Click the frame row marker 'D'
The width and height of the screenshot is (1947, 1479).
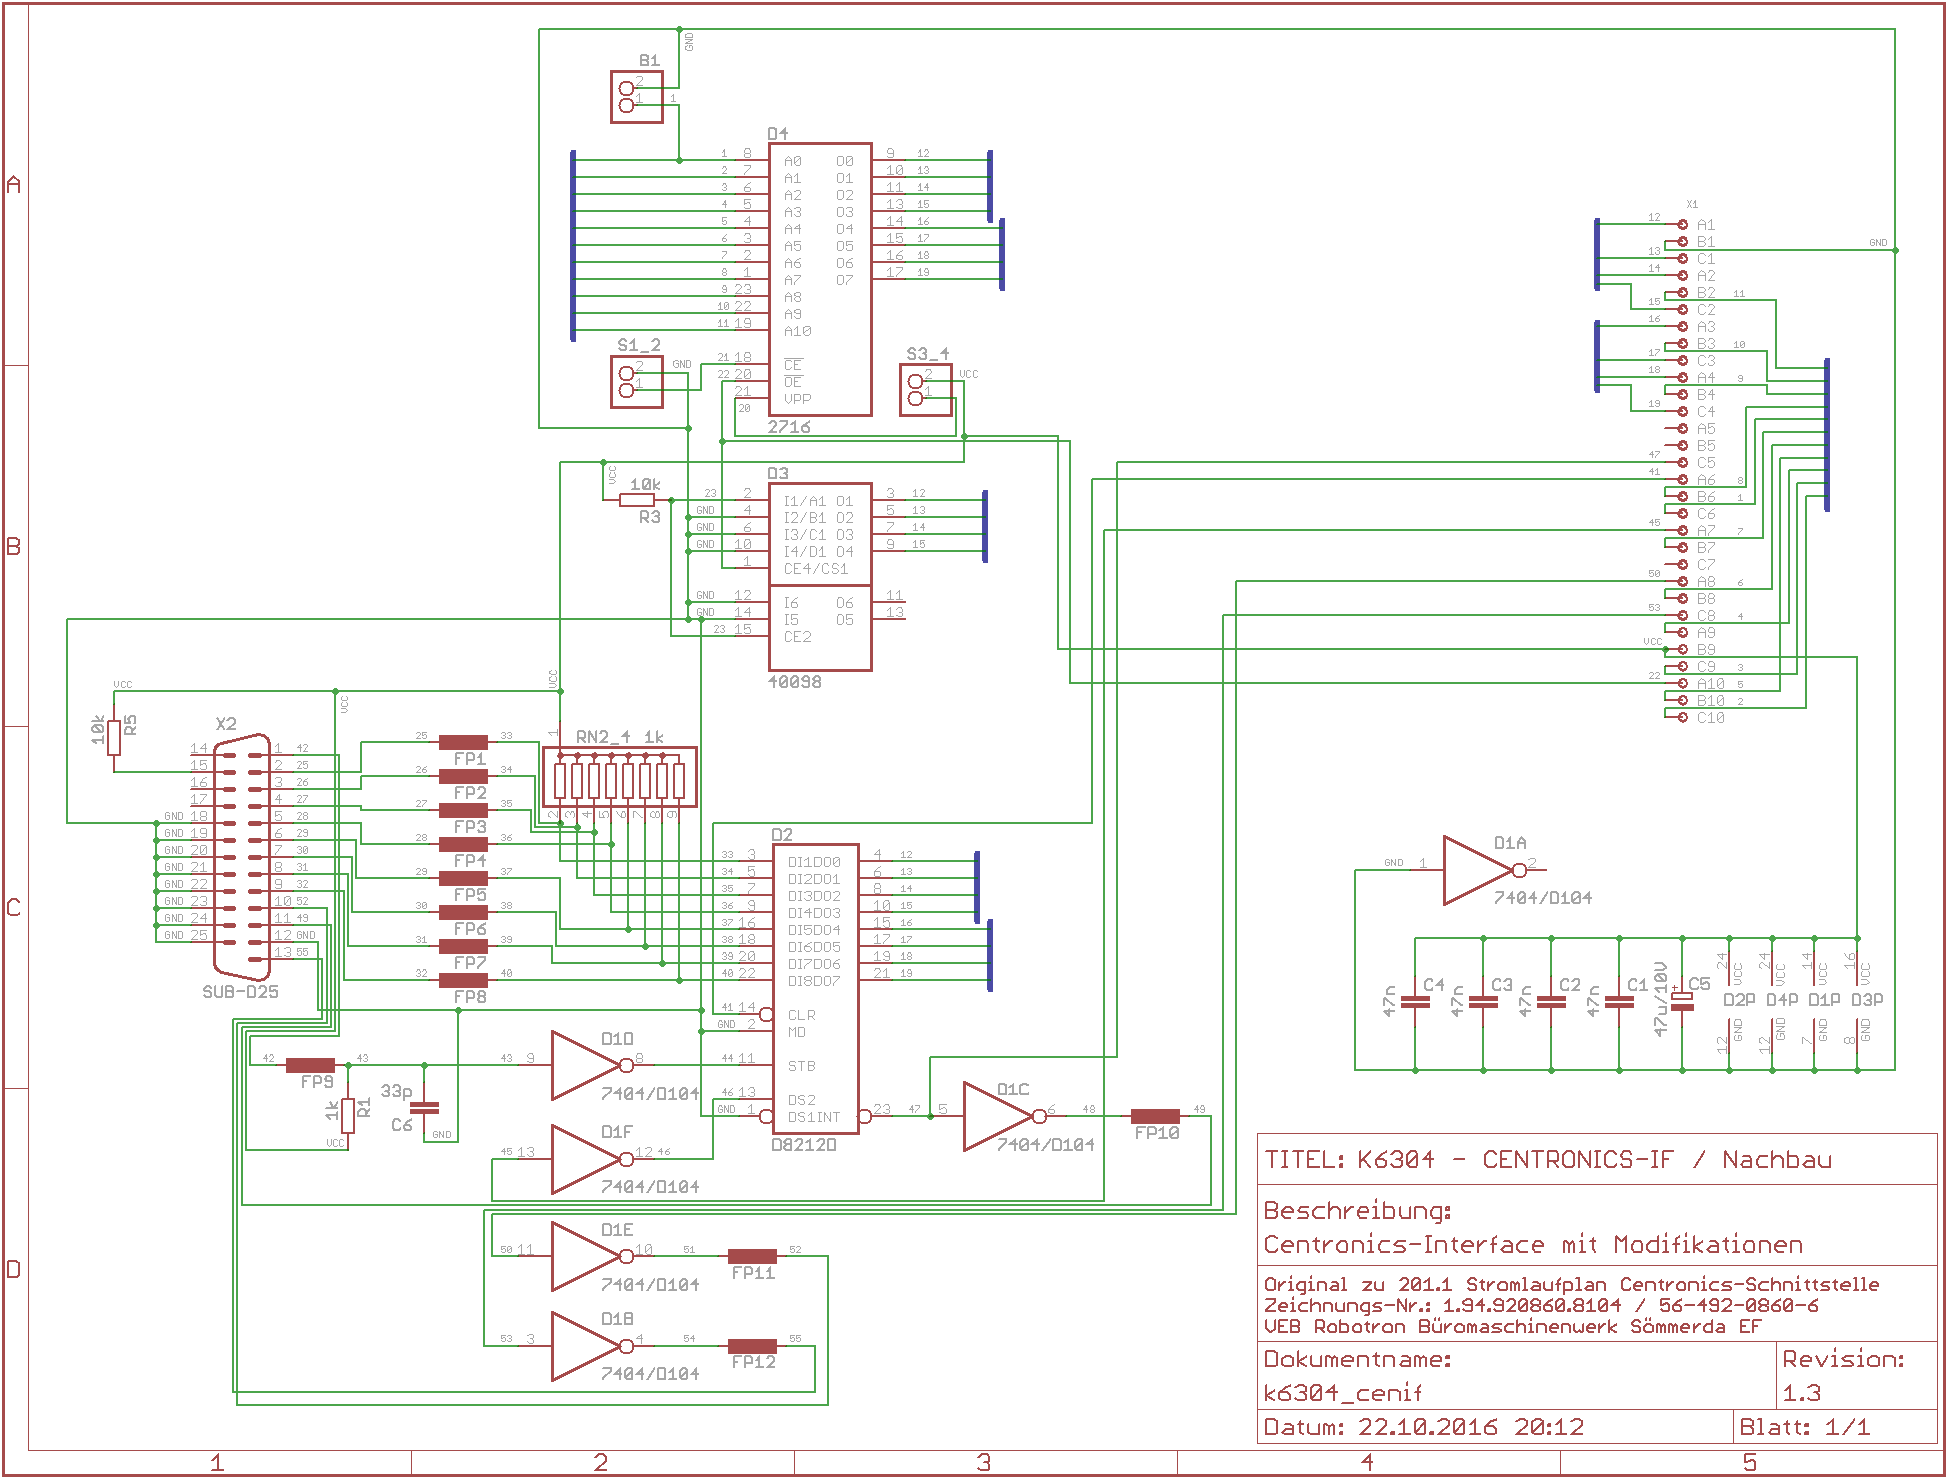tap(14, 1270)
